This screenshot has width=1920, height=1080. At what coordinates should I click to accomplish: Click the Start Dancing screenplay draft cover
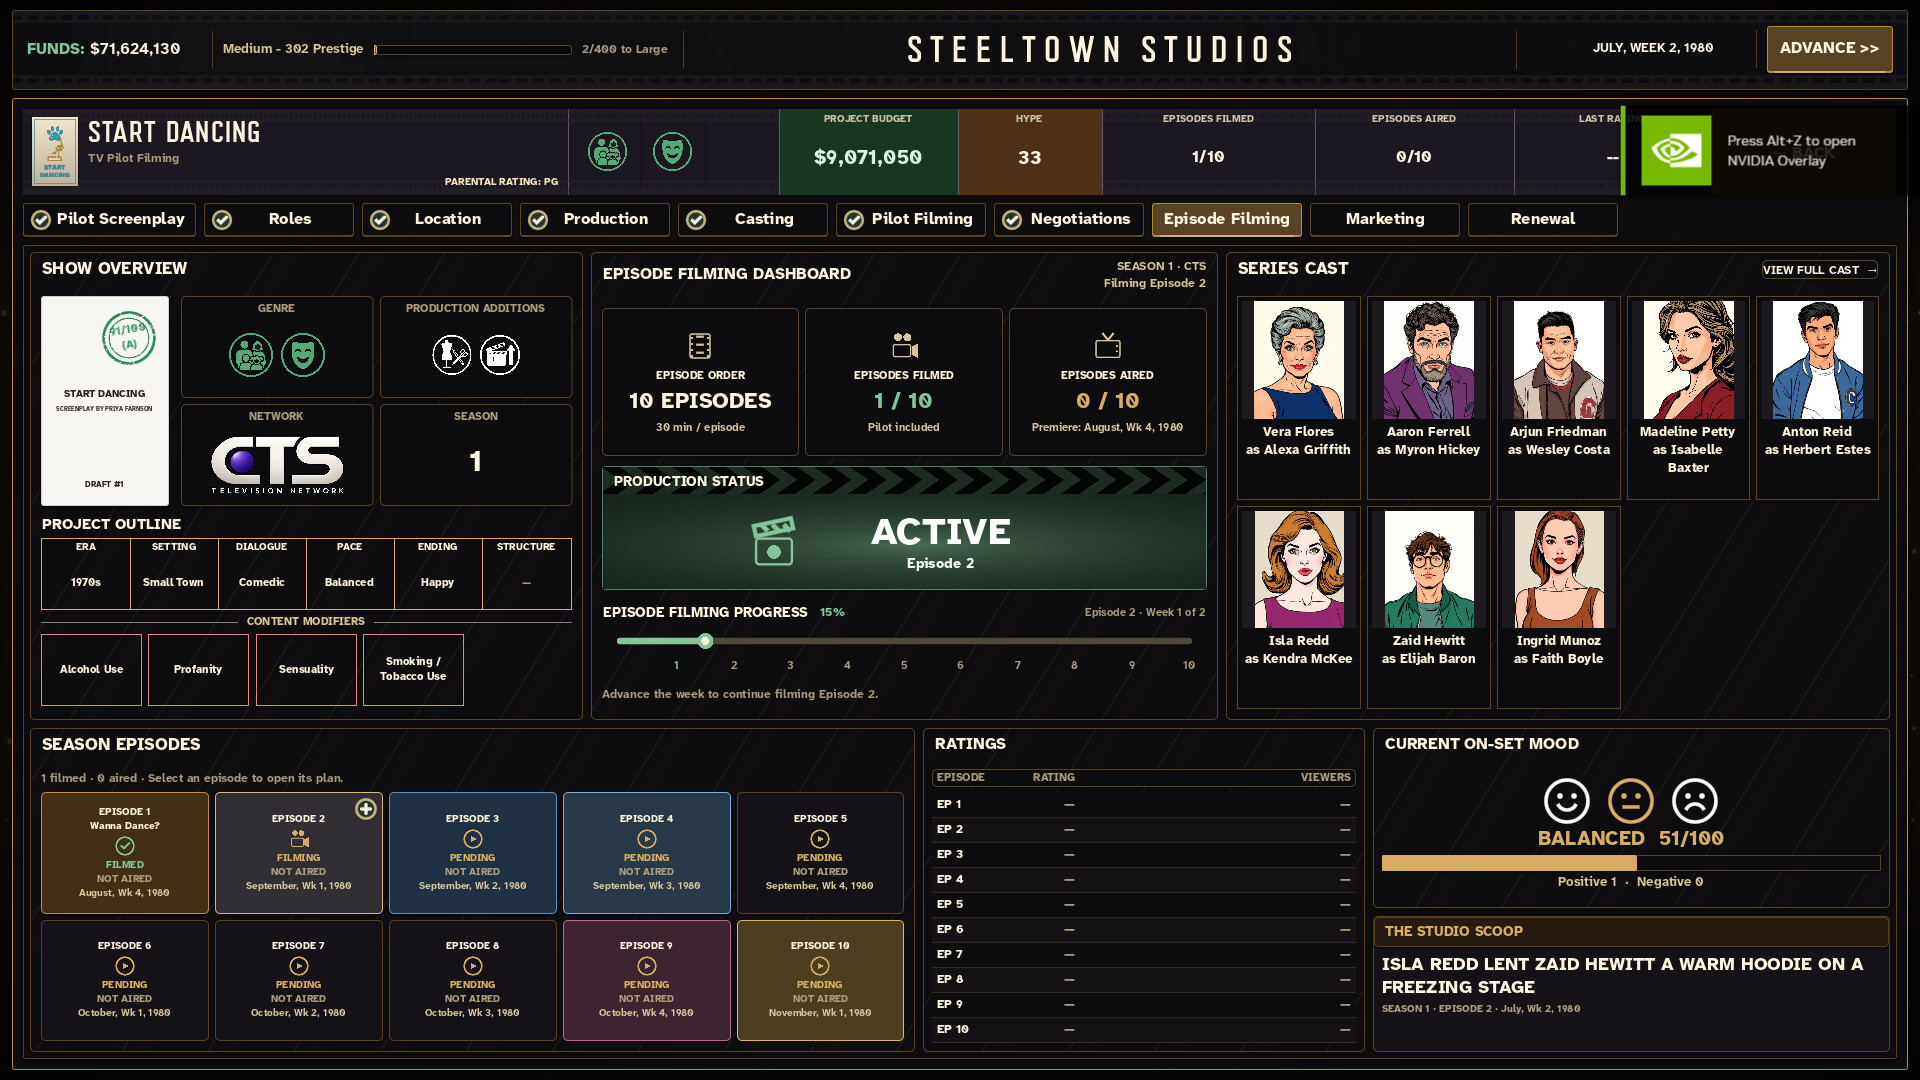(x=105, y=401)
